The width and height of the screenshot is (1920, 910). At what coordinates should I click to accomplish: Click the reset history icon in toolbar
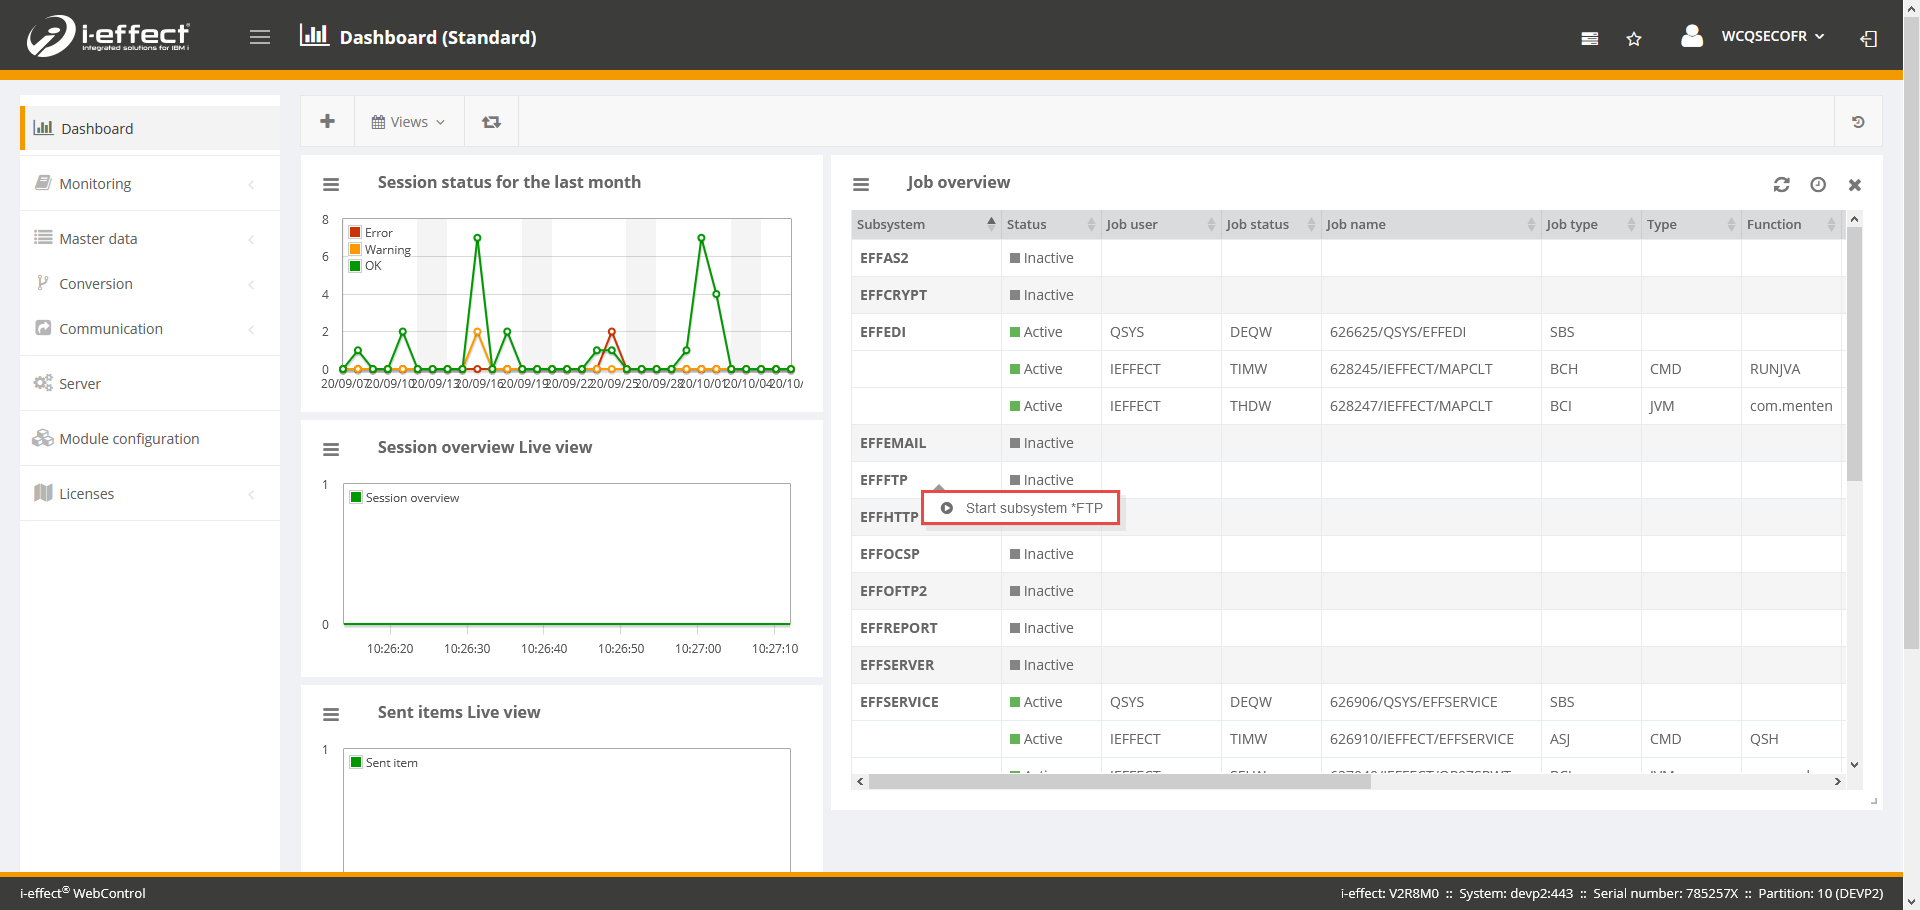pyautogui.click(x=1858, y=122)
